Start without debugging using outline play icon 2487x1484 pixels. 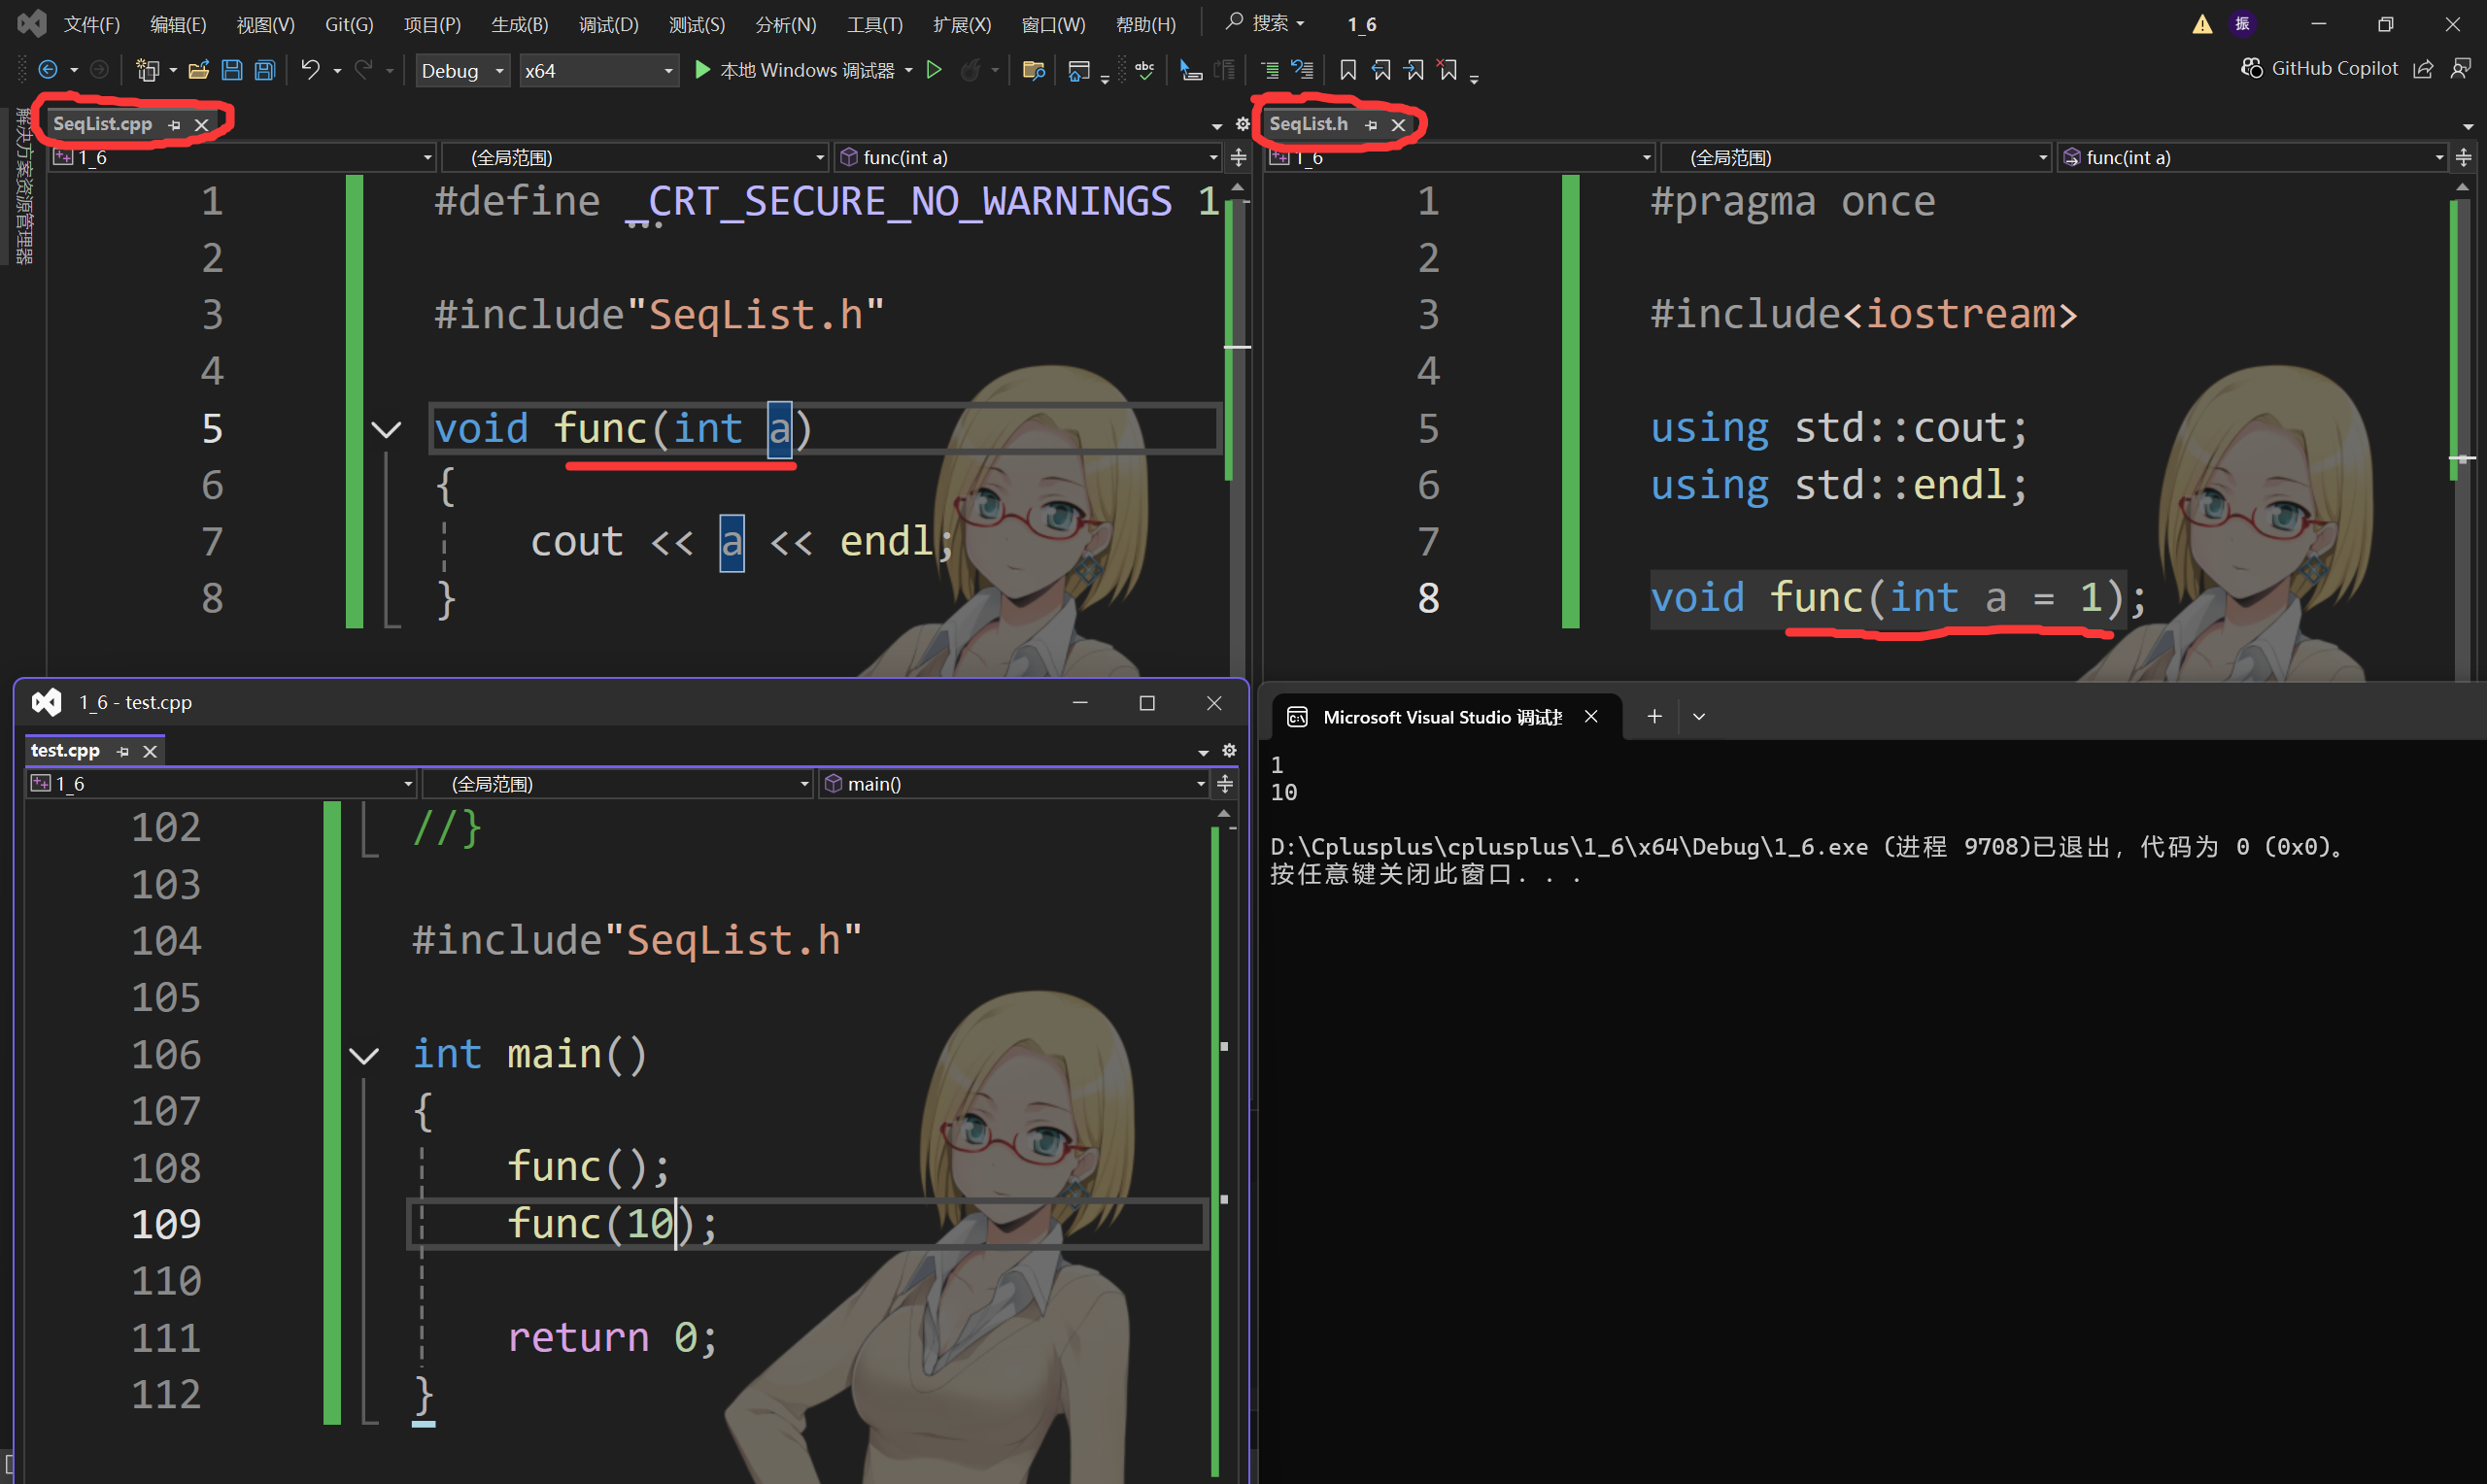934,70
